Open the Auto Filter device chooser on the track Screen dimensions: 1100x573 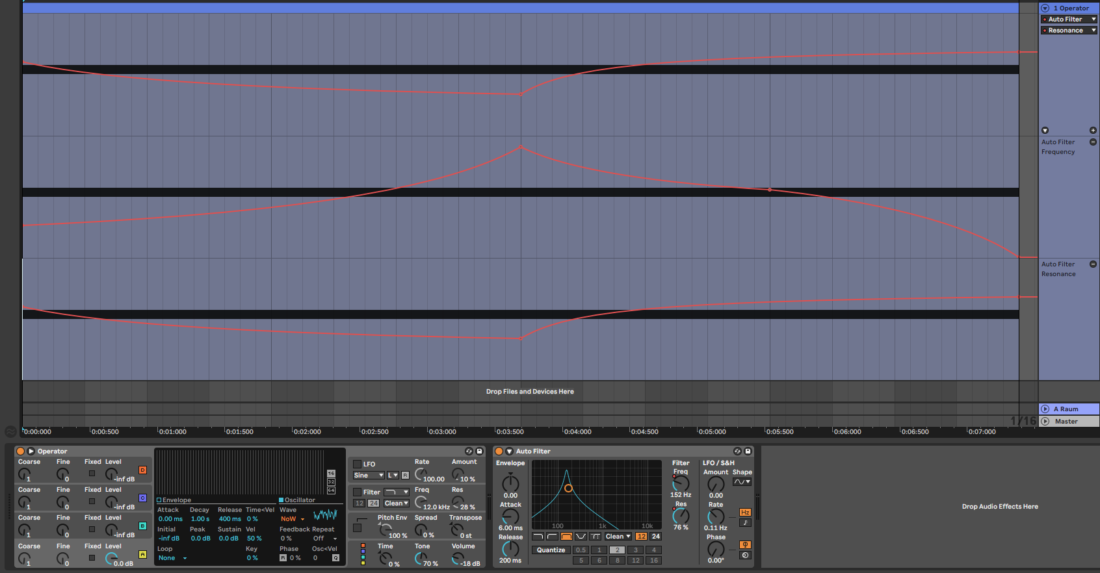1069,19
